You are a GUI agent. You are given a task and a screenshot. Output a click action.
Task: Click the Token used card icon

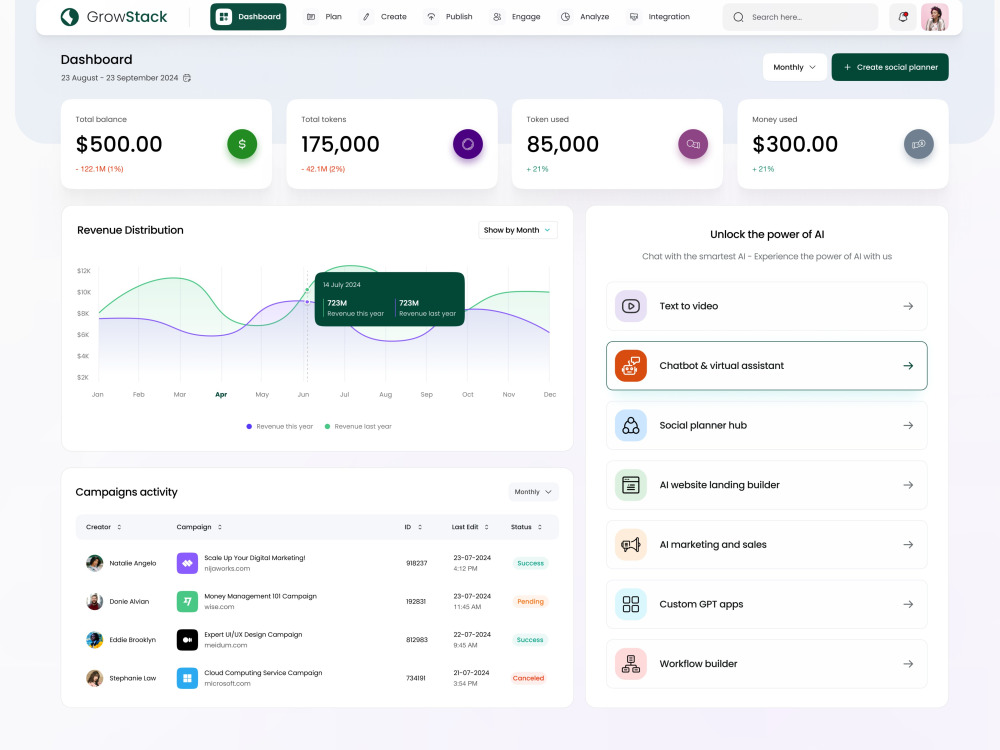pyautogui.click(x=693, y=144)
